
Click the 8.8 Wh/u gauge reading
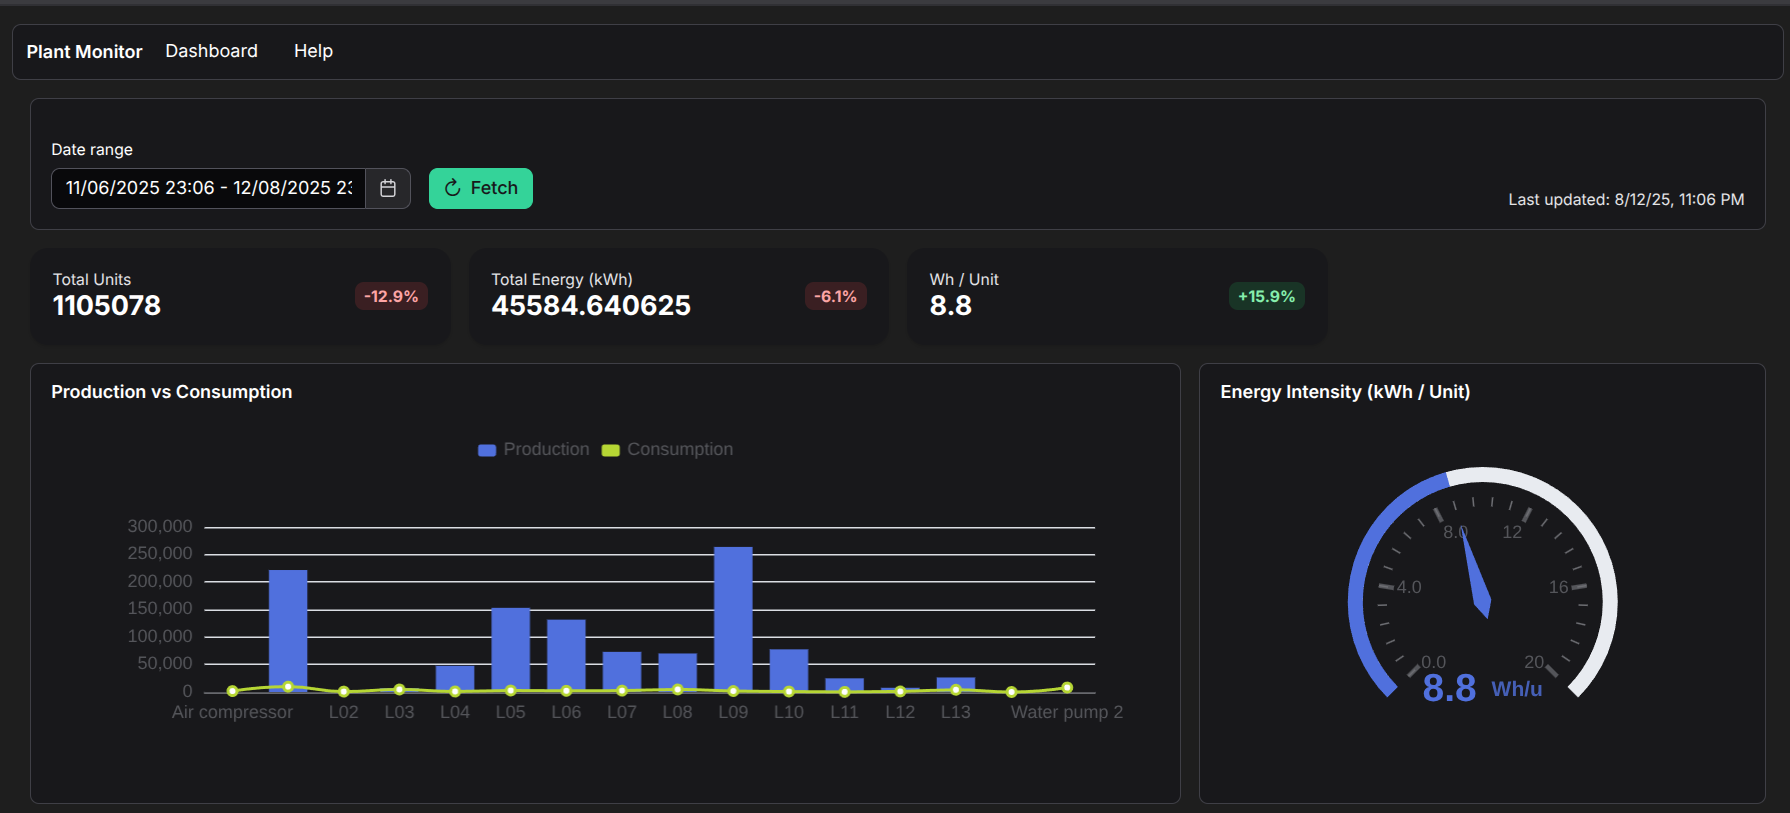coord(1481,688)
